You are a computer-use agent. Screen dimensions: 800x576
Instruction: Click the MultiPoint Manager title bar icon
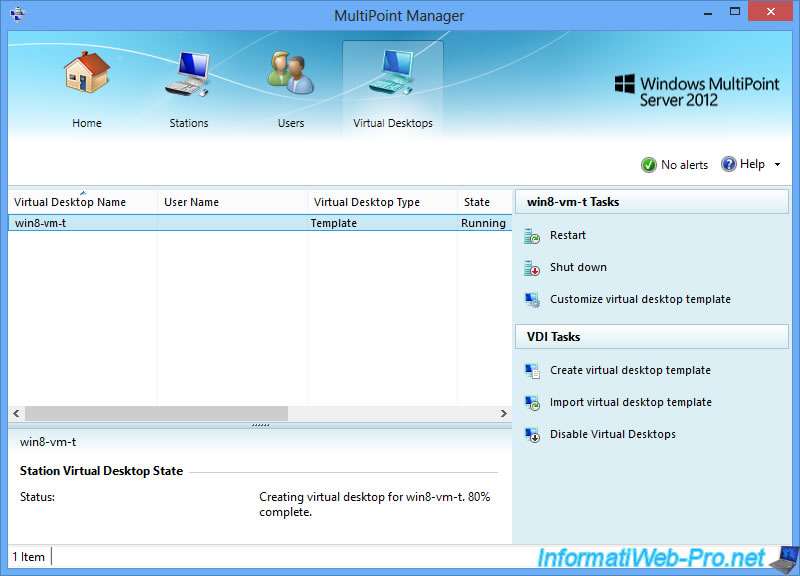coord(17,14)
